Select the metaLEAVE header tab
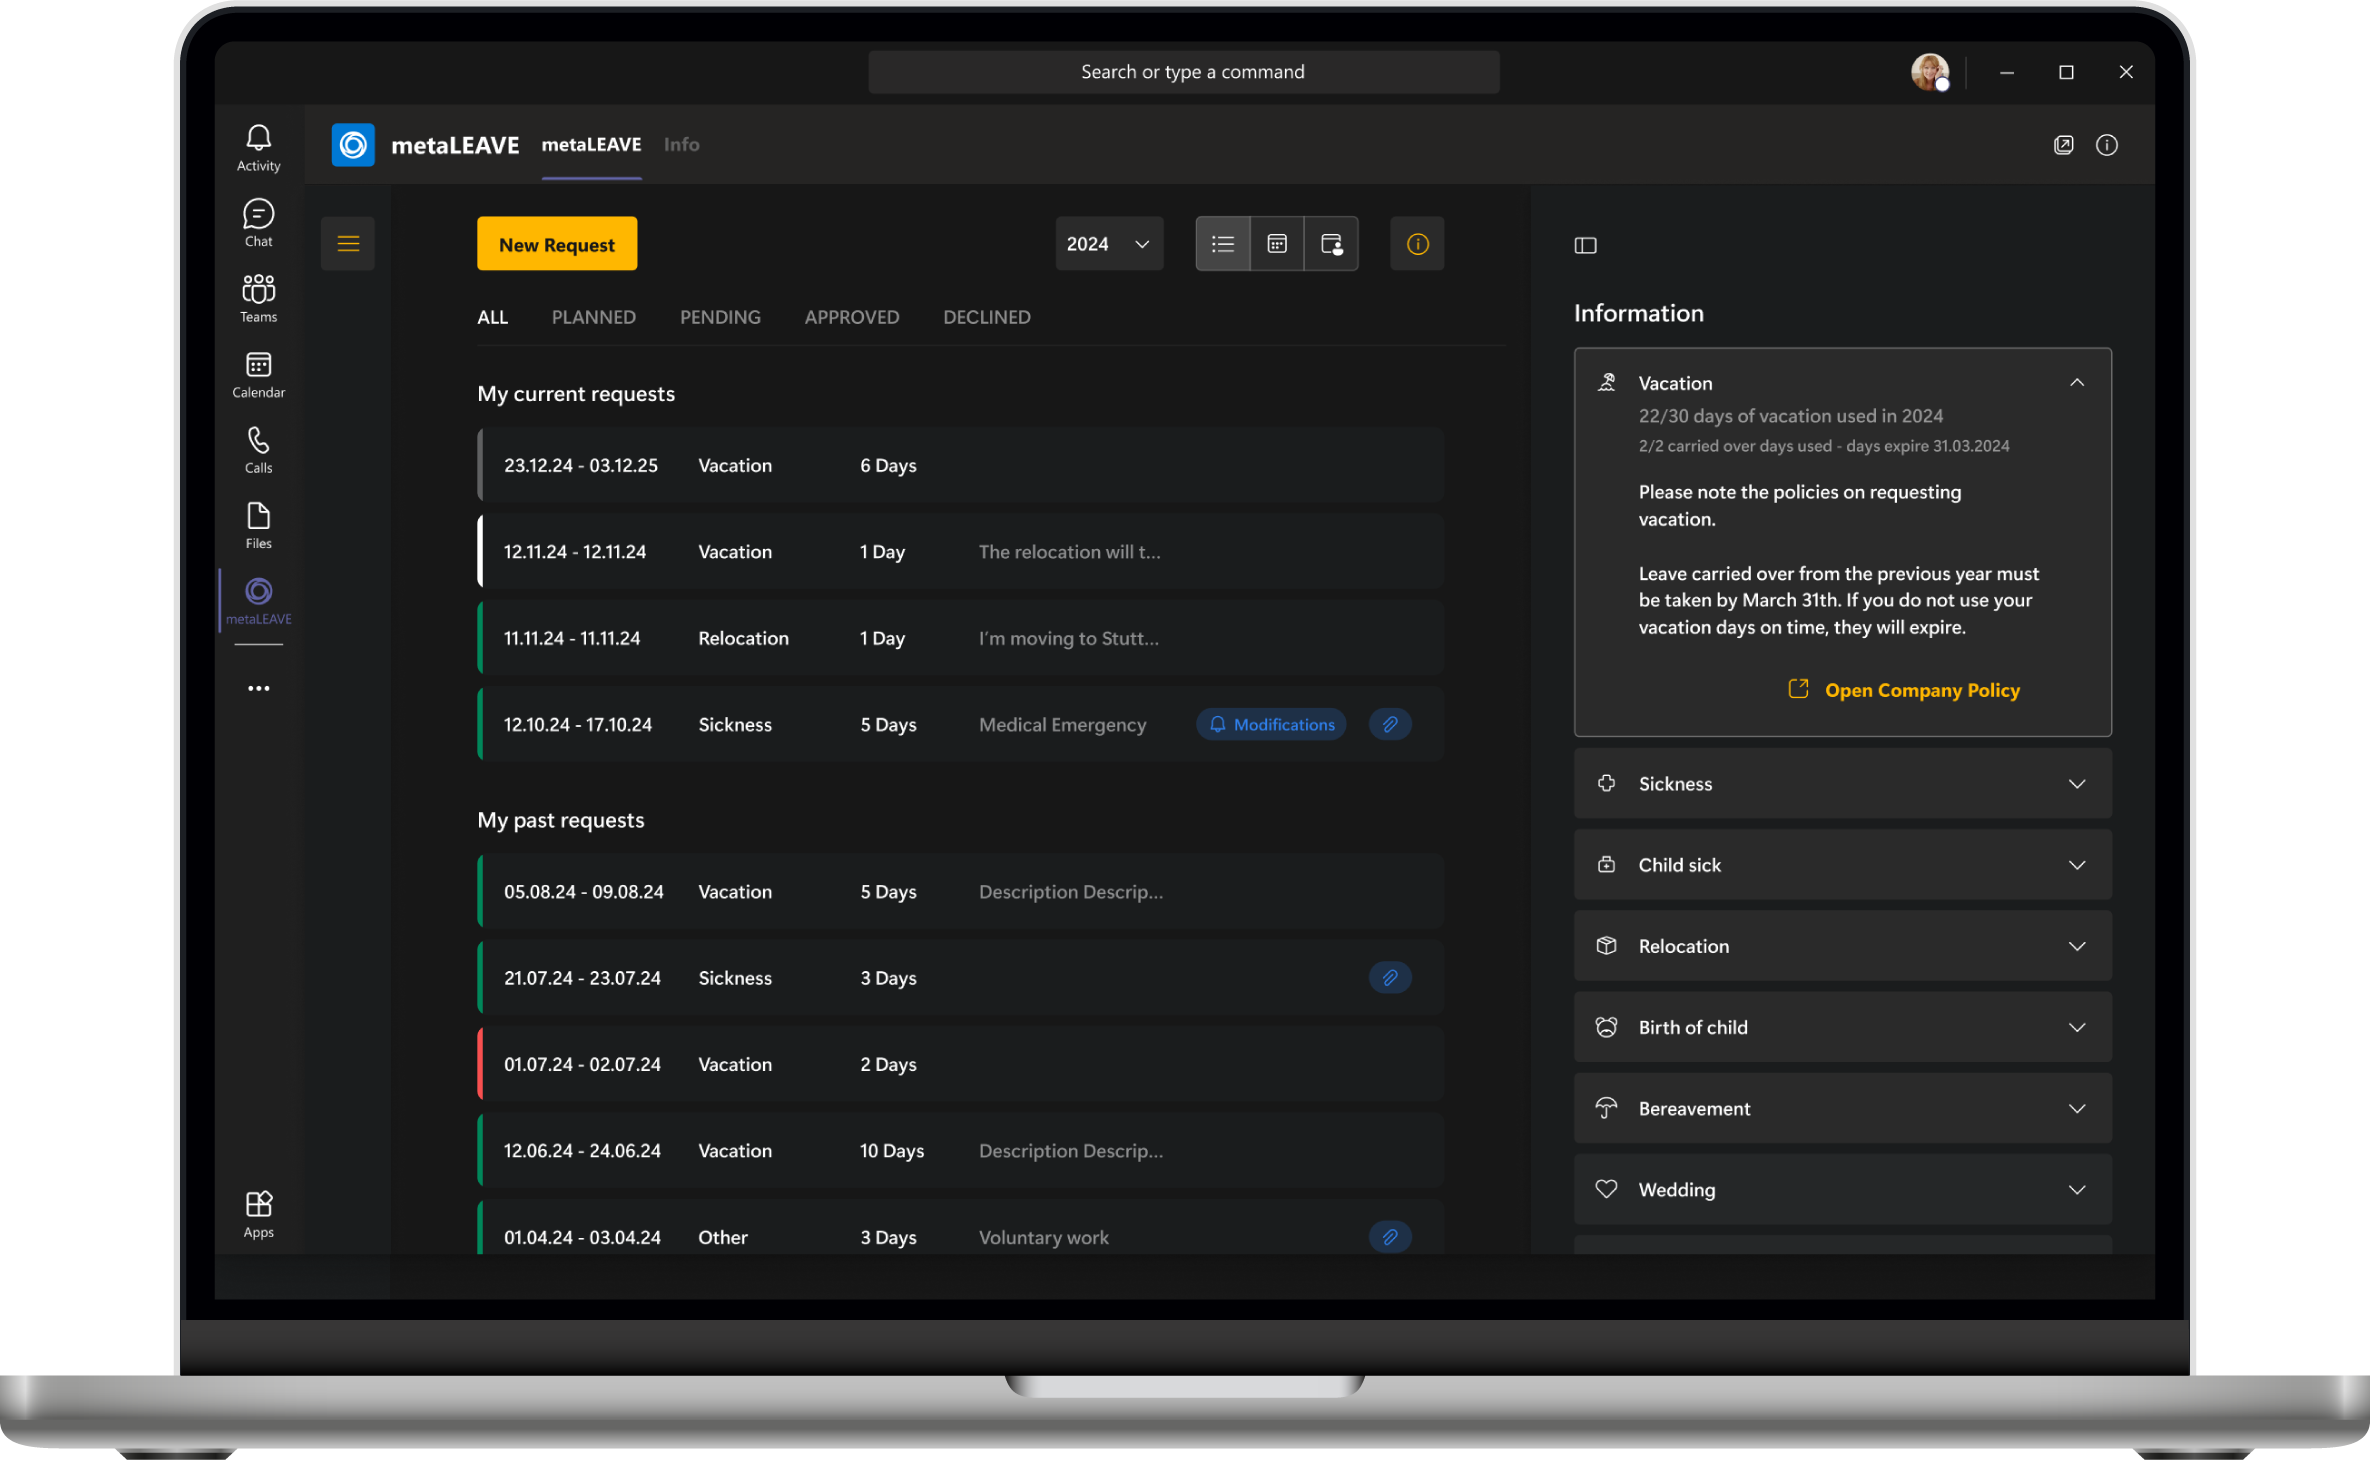Viewport: 2370px width, 1460px height. pos(591,145)
